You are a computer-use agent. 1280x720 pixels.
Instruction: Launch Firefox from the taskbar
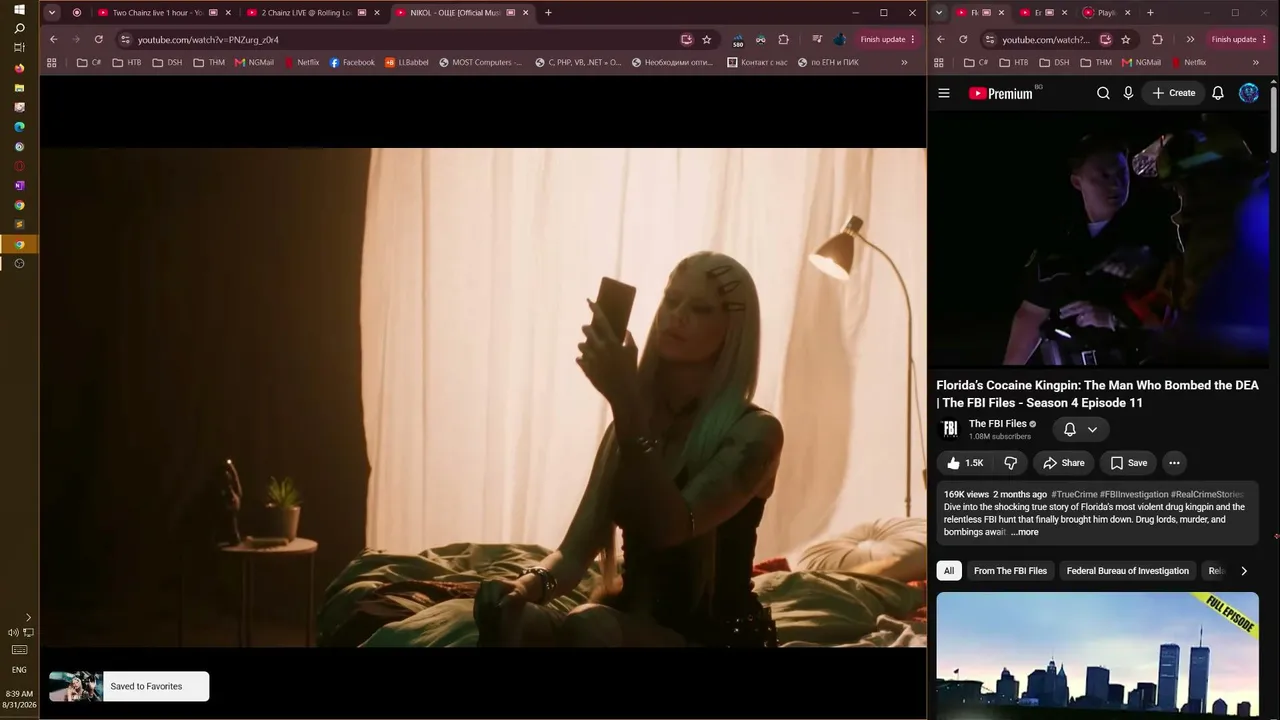click(x=19, y=68)
